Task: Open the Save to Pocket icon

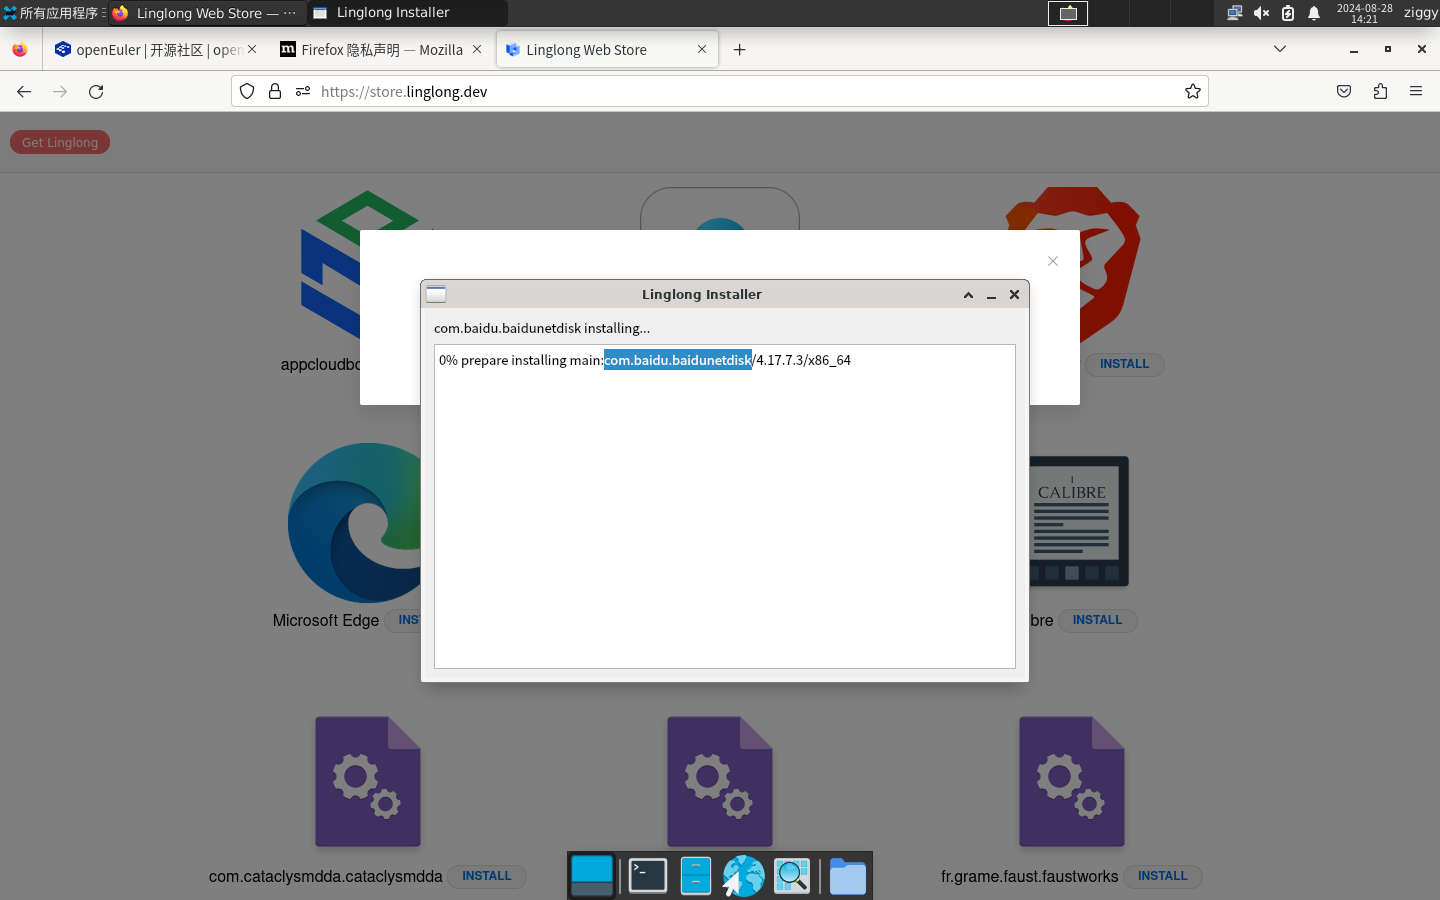Action: [x=1344, y=91]
